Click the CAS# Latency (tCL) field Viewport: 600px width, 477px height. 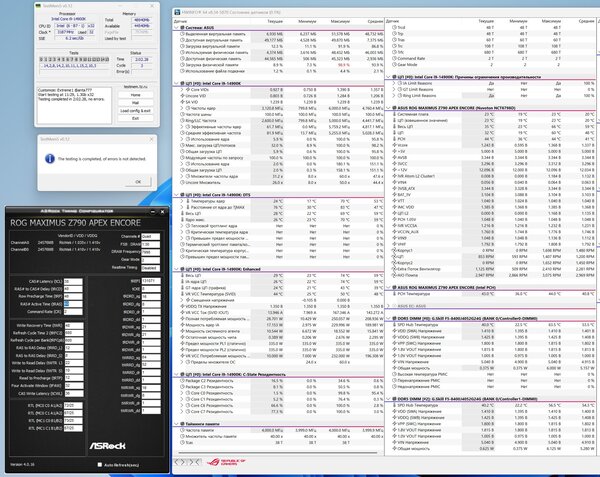pyautogui.click(x=73, y=282)
